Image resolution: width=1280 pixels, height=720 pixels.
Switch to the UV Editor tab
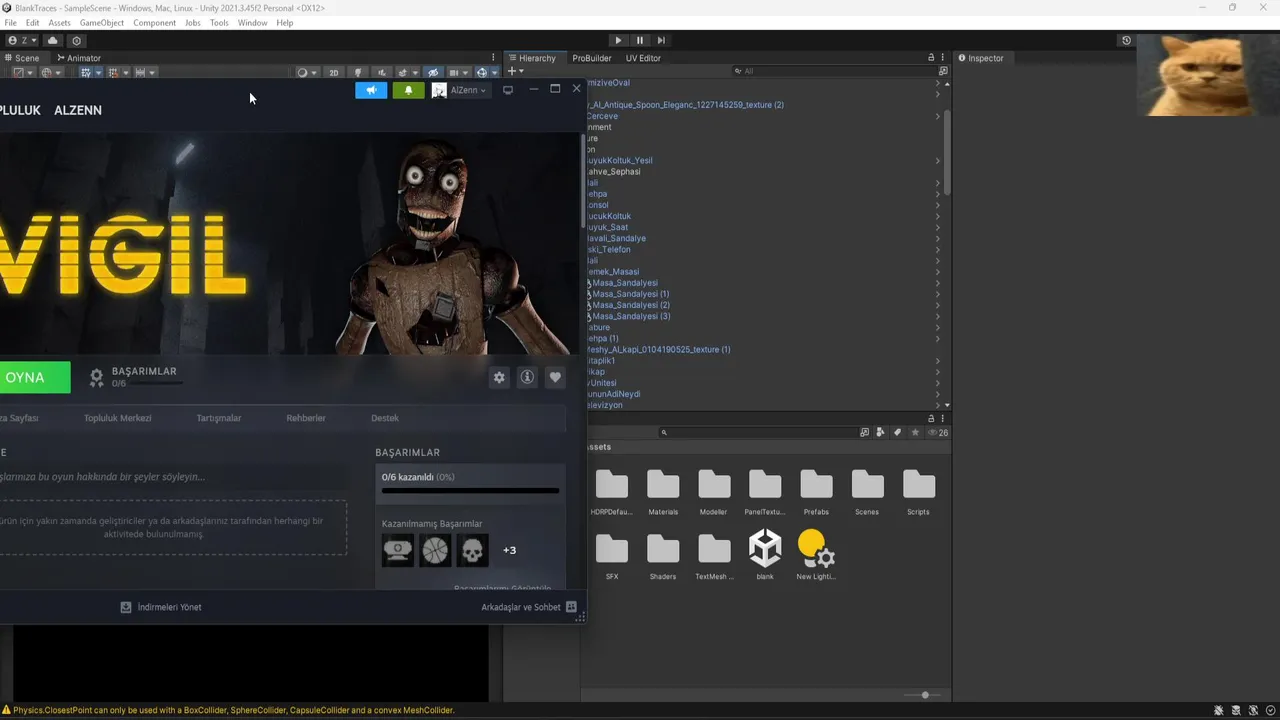pos(643,58)
